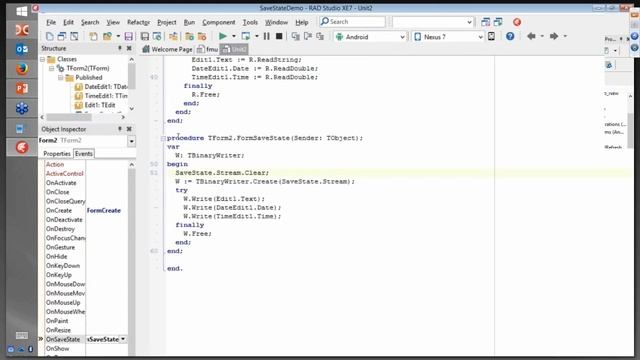Click the Back navigation arrow
The width and height of the screenshot is (640, 360).
click(531, 36)
